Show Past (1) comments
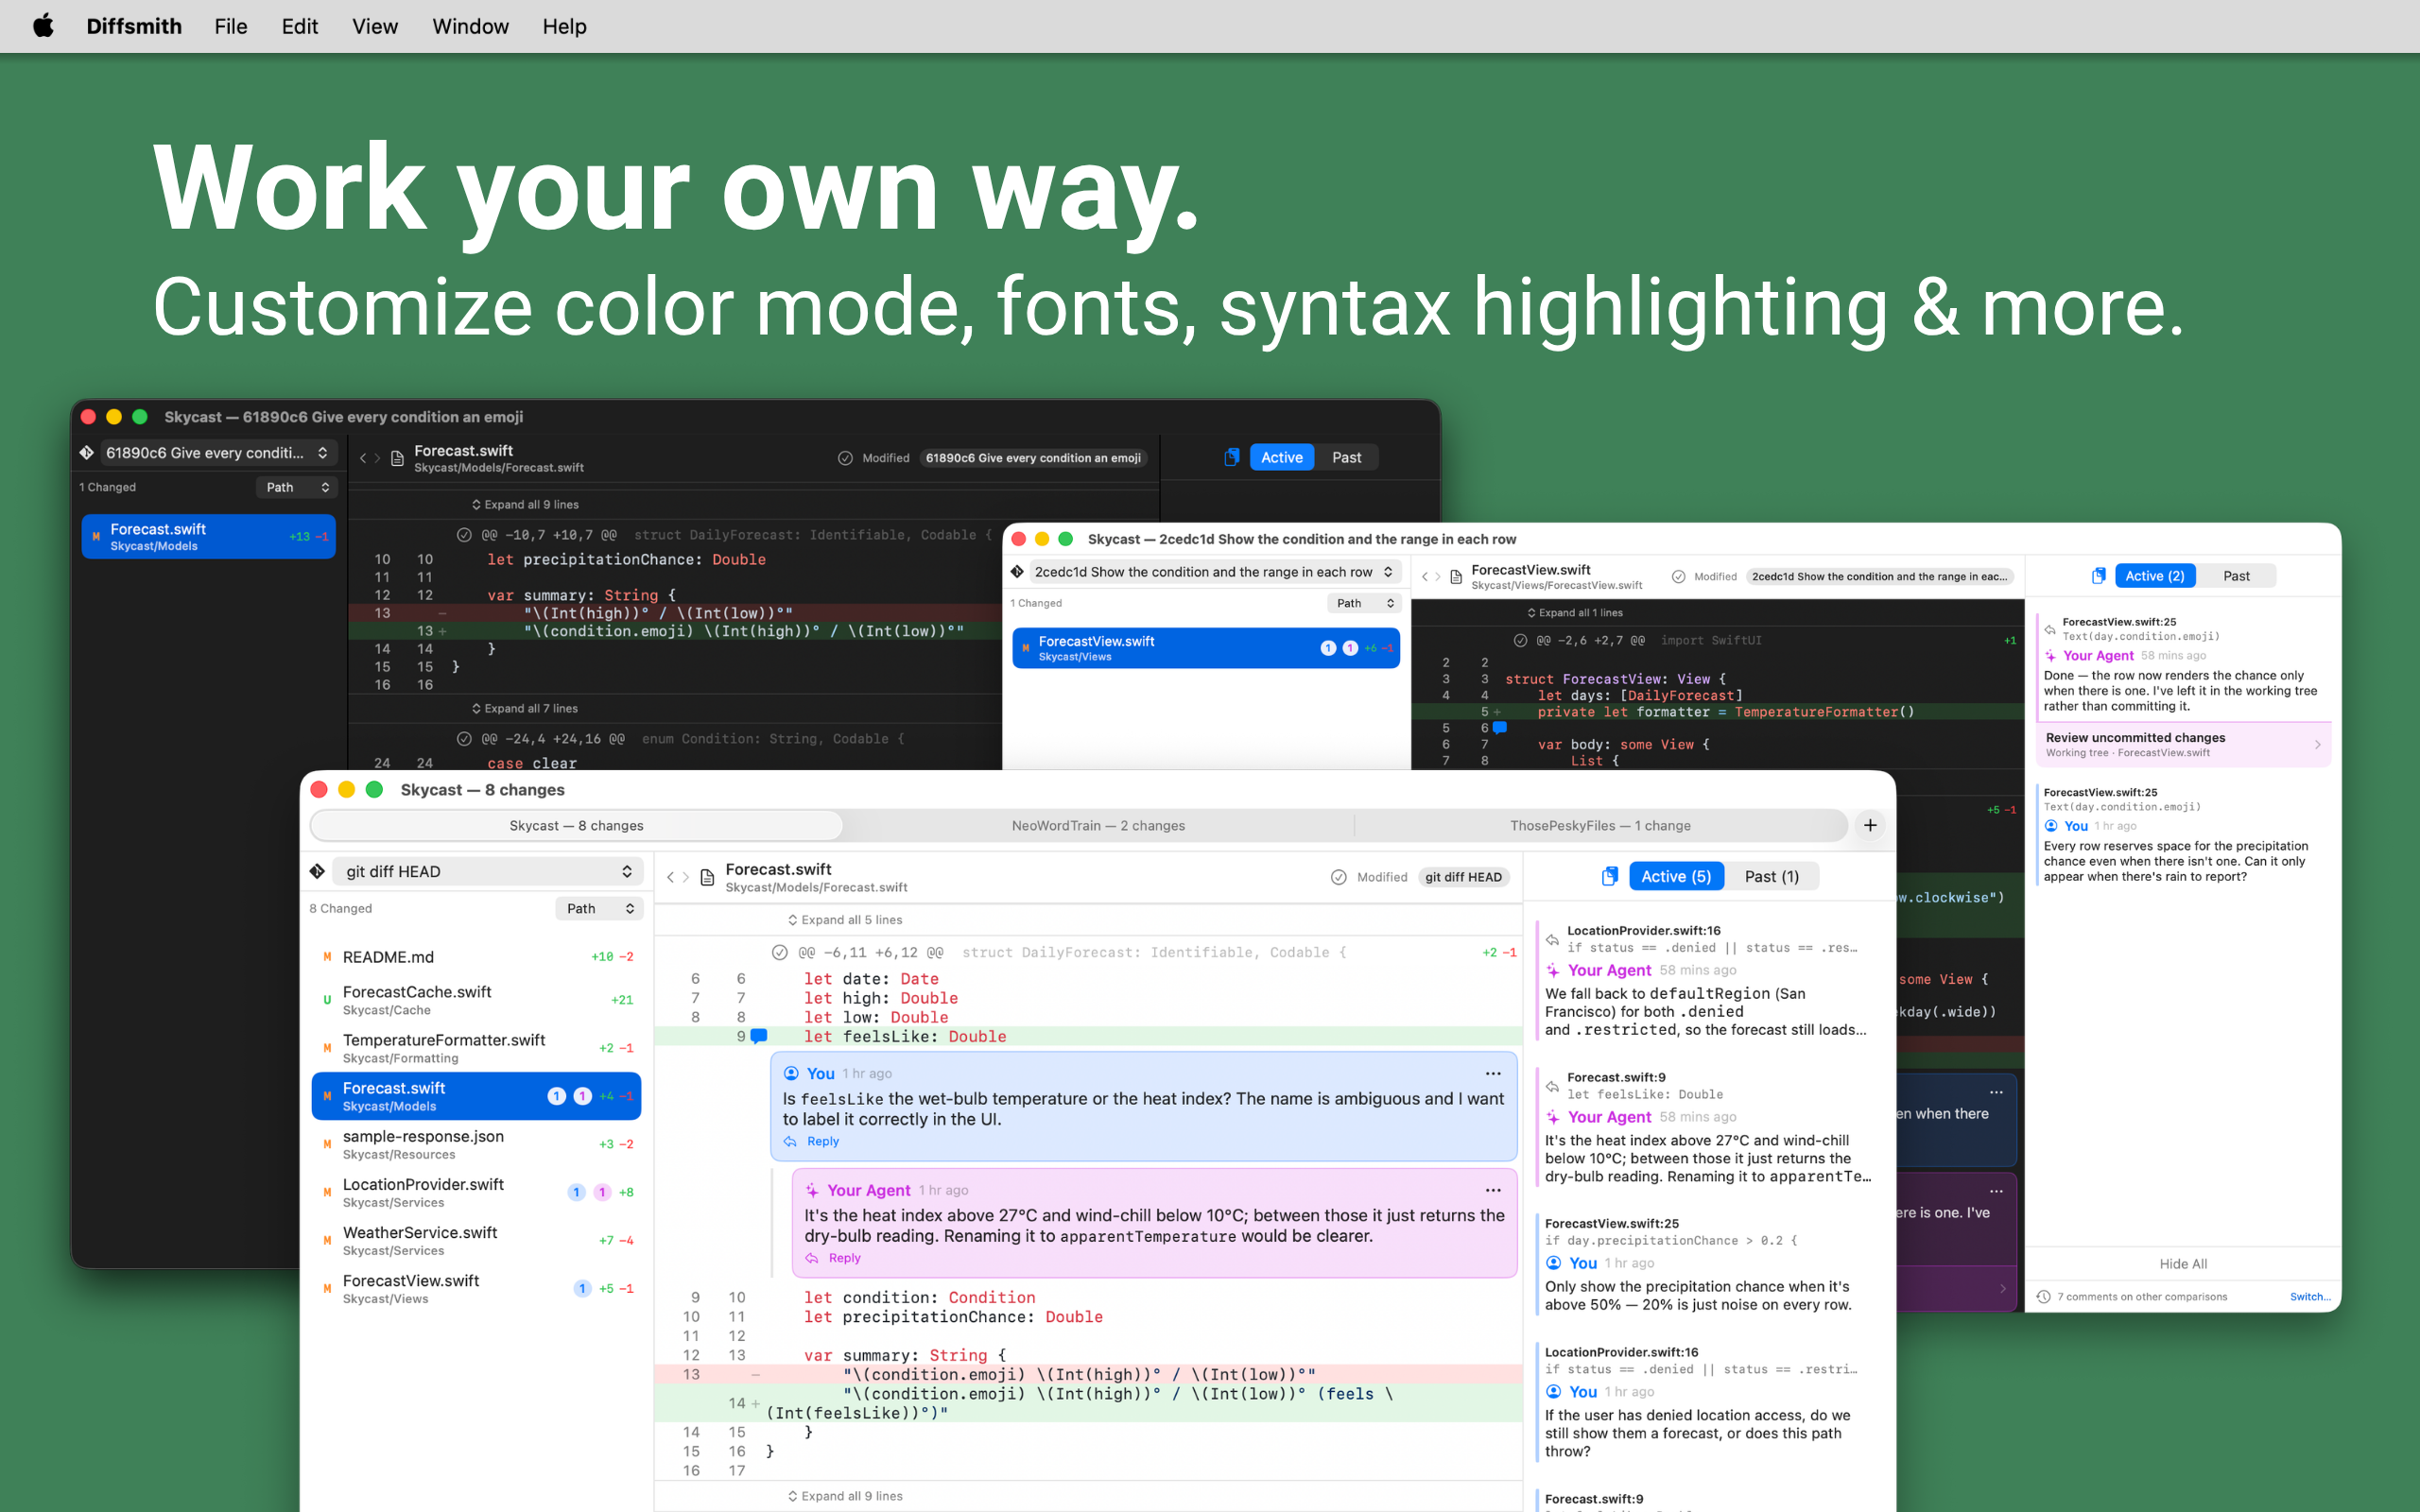The height and width of the screenshot is (1512, 2420). pos(1771,876)
